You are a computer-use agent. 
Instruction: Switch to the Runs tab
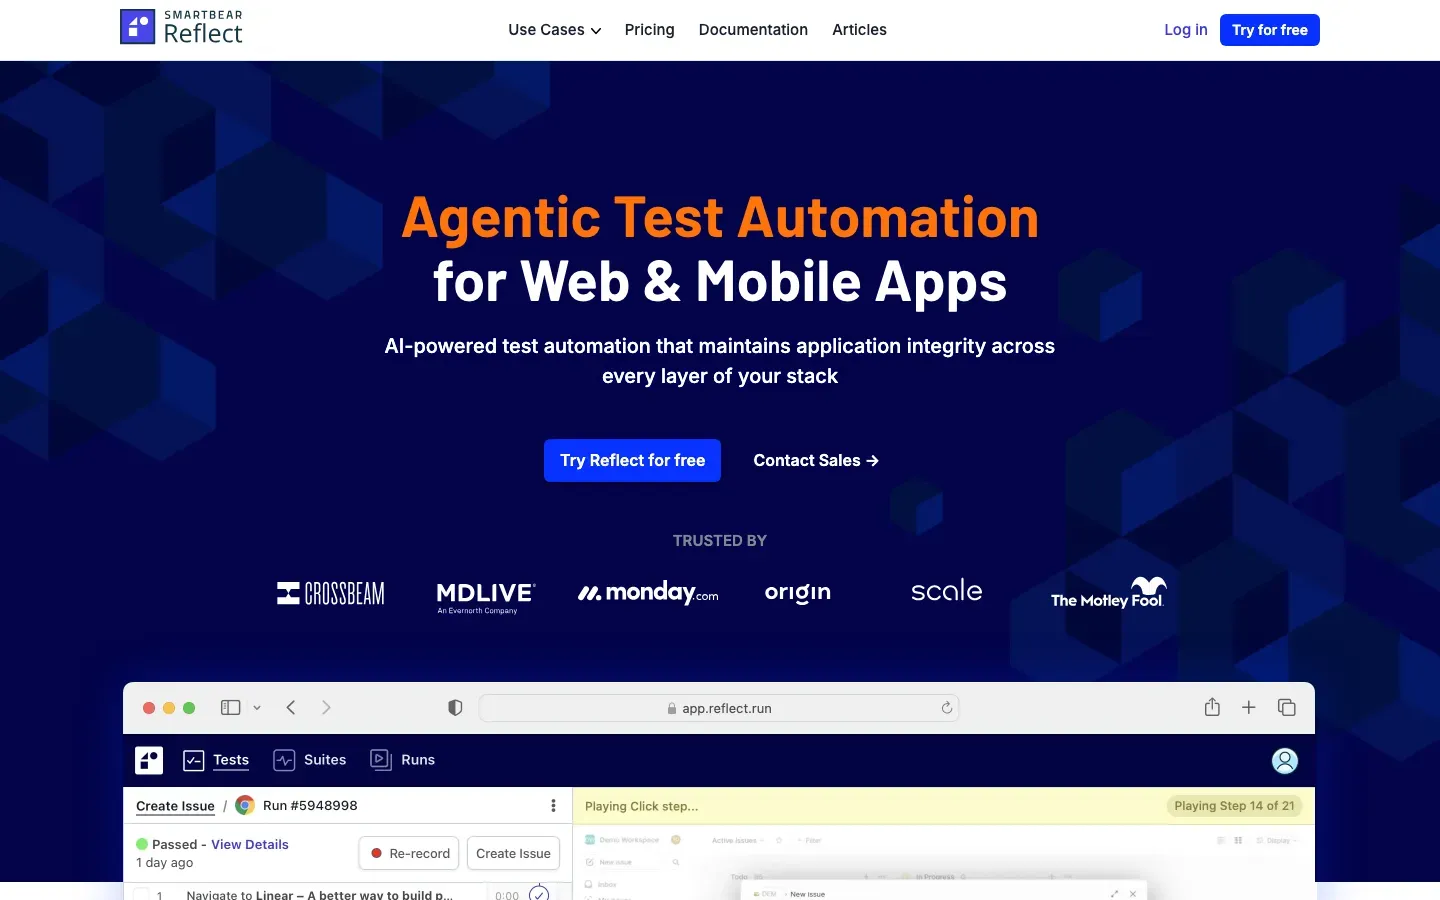tap(403, 760)
